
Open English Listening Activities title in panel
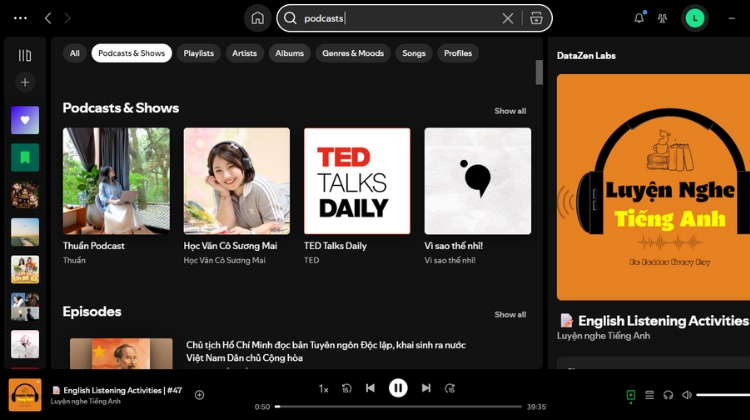pyautogui.click(x=663, y=321)
